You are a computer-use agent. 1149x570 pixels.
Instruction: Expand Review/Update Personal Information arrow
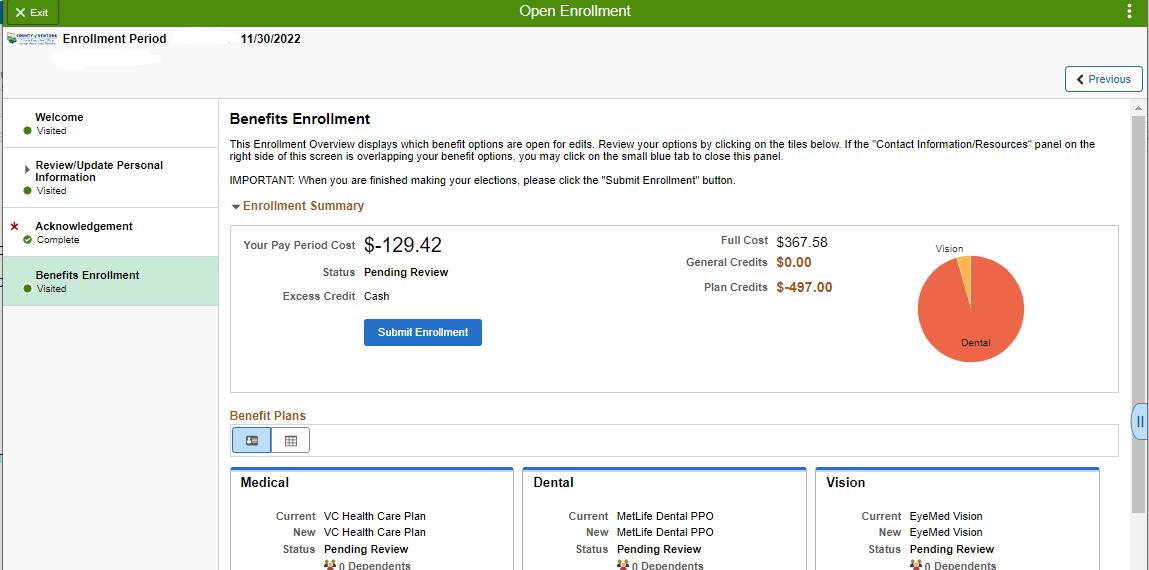tap(27, 169)
